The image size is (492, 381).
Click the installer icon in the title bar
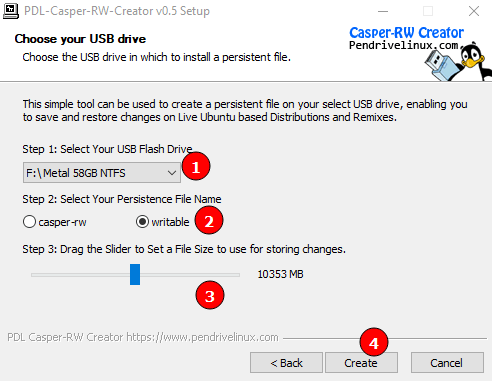(x=11, y=11)
